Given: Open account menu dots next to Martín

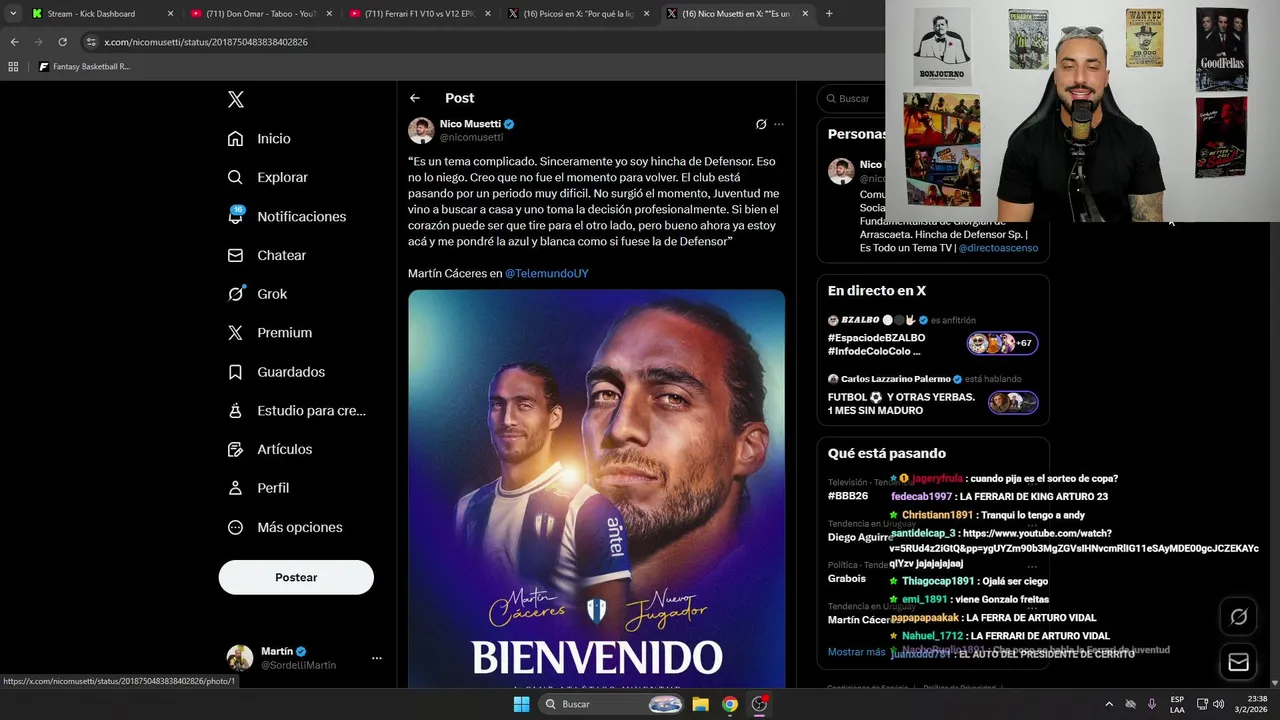Looking at the screenshot, I should (x=377, y=658).
